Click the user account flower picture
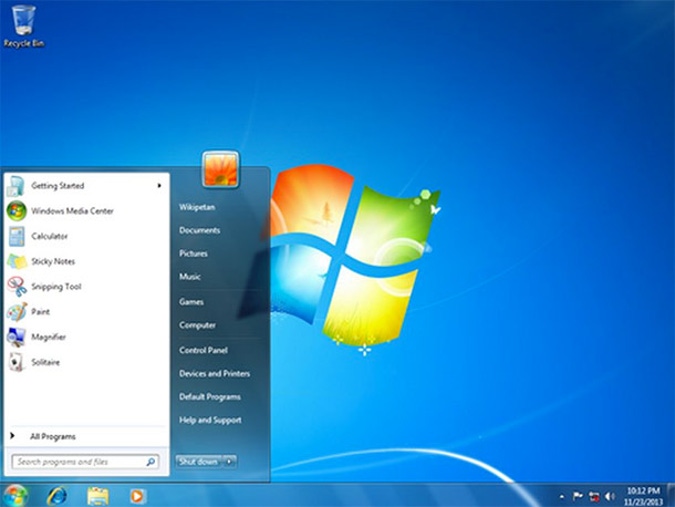 [x=220, y=170]
